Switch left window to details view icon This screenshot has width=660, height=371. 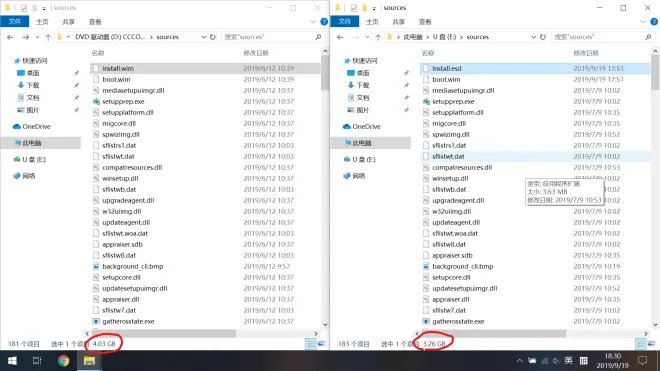pos(311,344)
